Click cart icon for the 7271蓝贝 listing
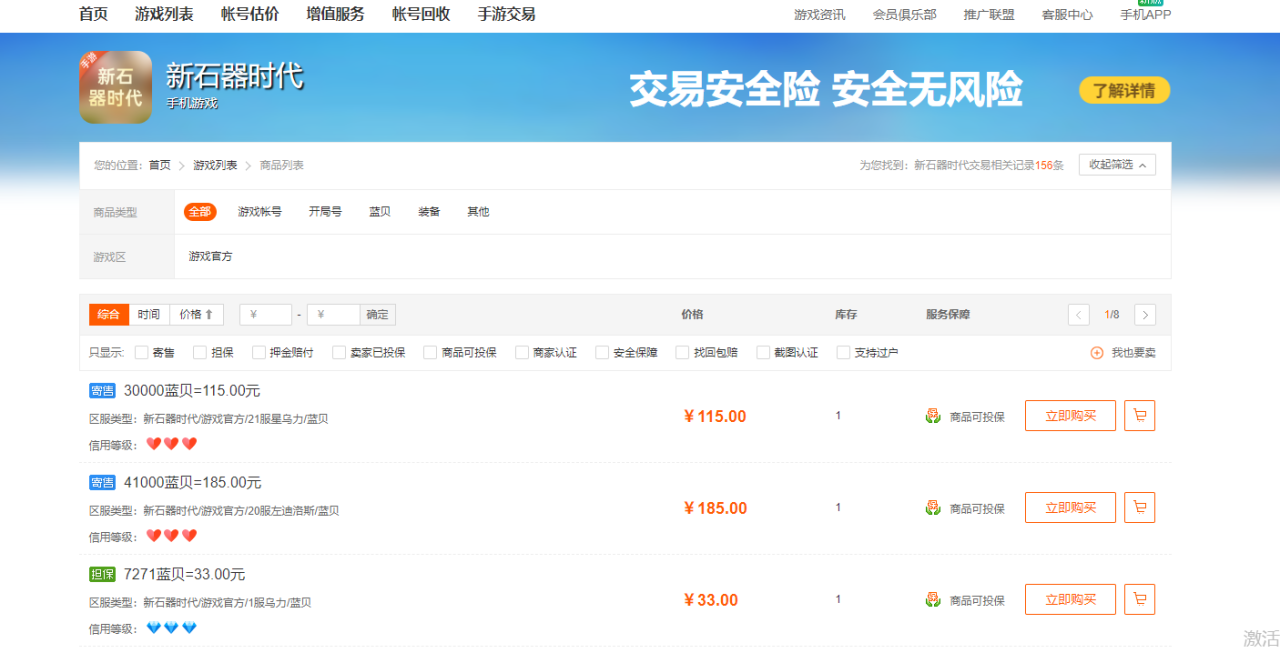This screenshot has height=653, width=1280. point(1139,599)
